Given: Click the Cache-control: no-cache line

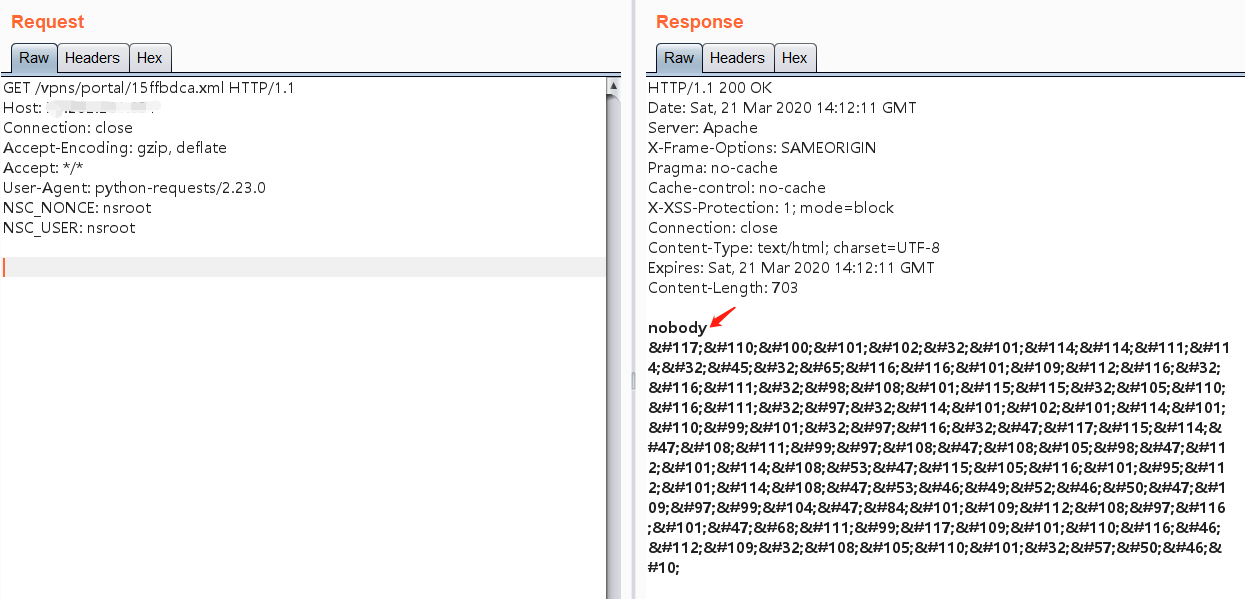Looking at the screenshot, I should [737, 188].
